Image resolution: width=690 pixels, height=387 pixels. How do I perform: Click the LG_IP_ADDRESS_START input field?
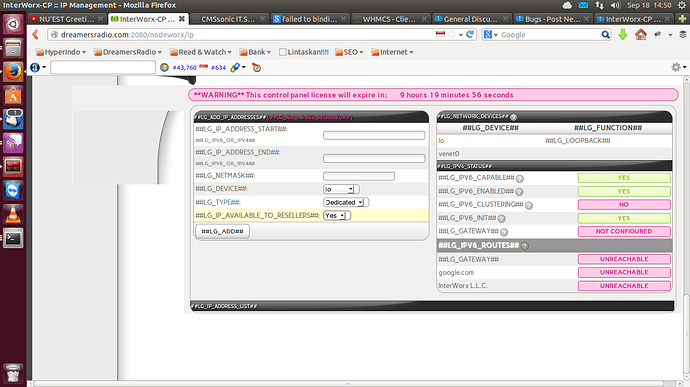coord(374,135)
